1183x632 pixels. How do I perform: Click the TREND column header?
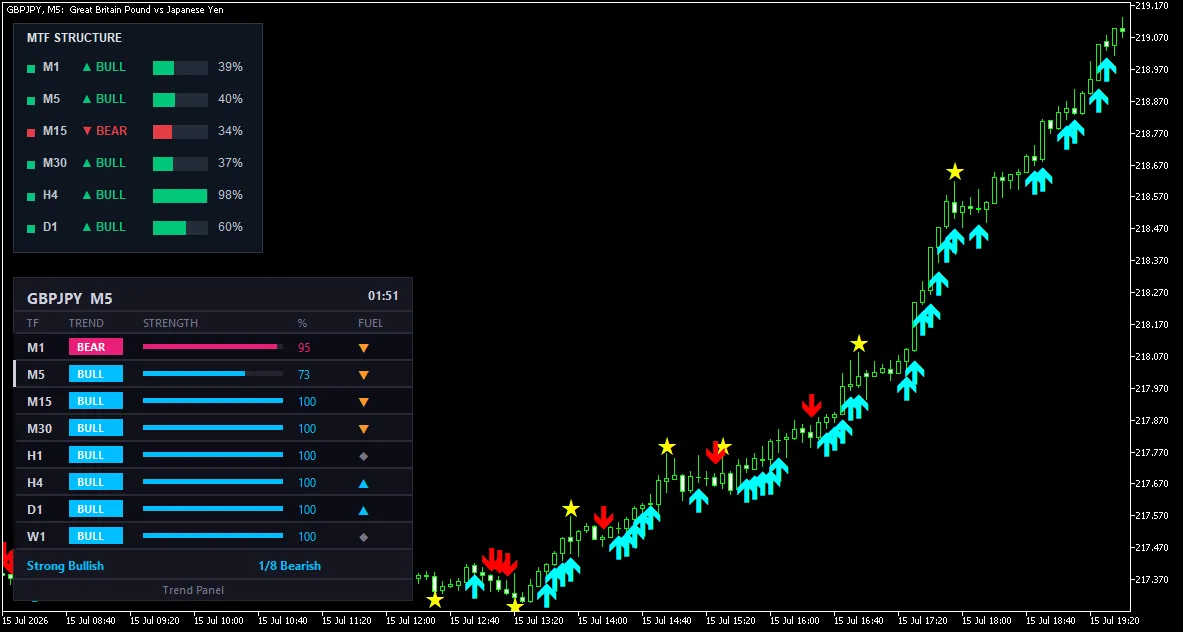tap(86, 323)
